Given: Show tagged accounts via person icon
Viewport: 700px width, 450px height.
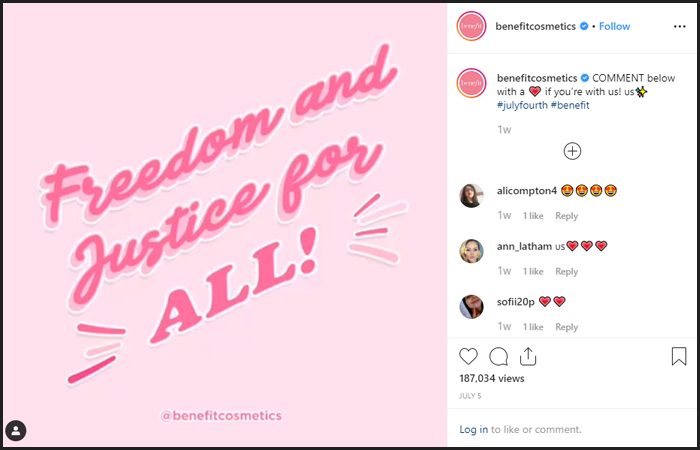Looking at the screenshot, I should tap(16, 431).
